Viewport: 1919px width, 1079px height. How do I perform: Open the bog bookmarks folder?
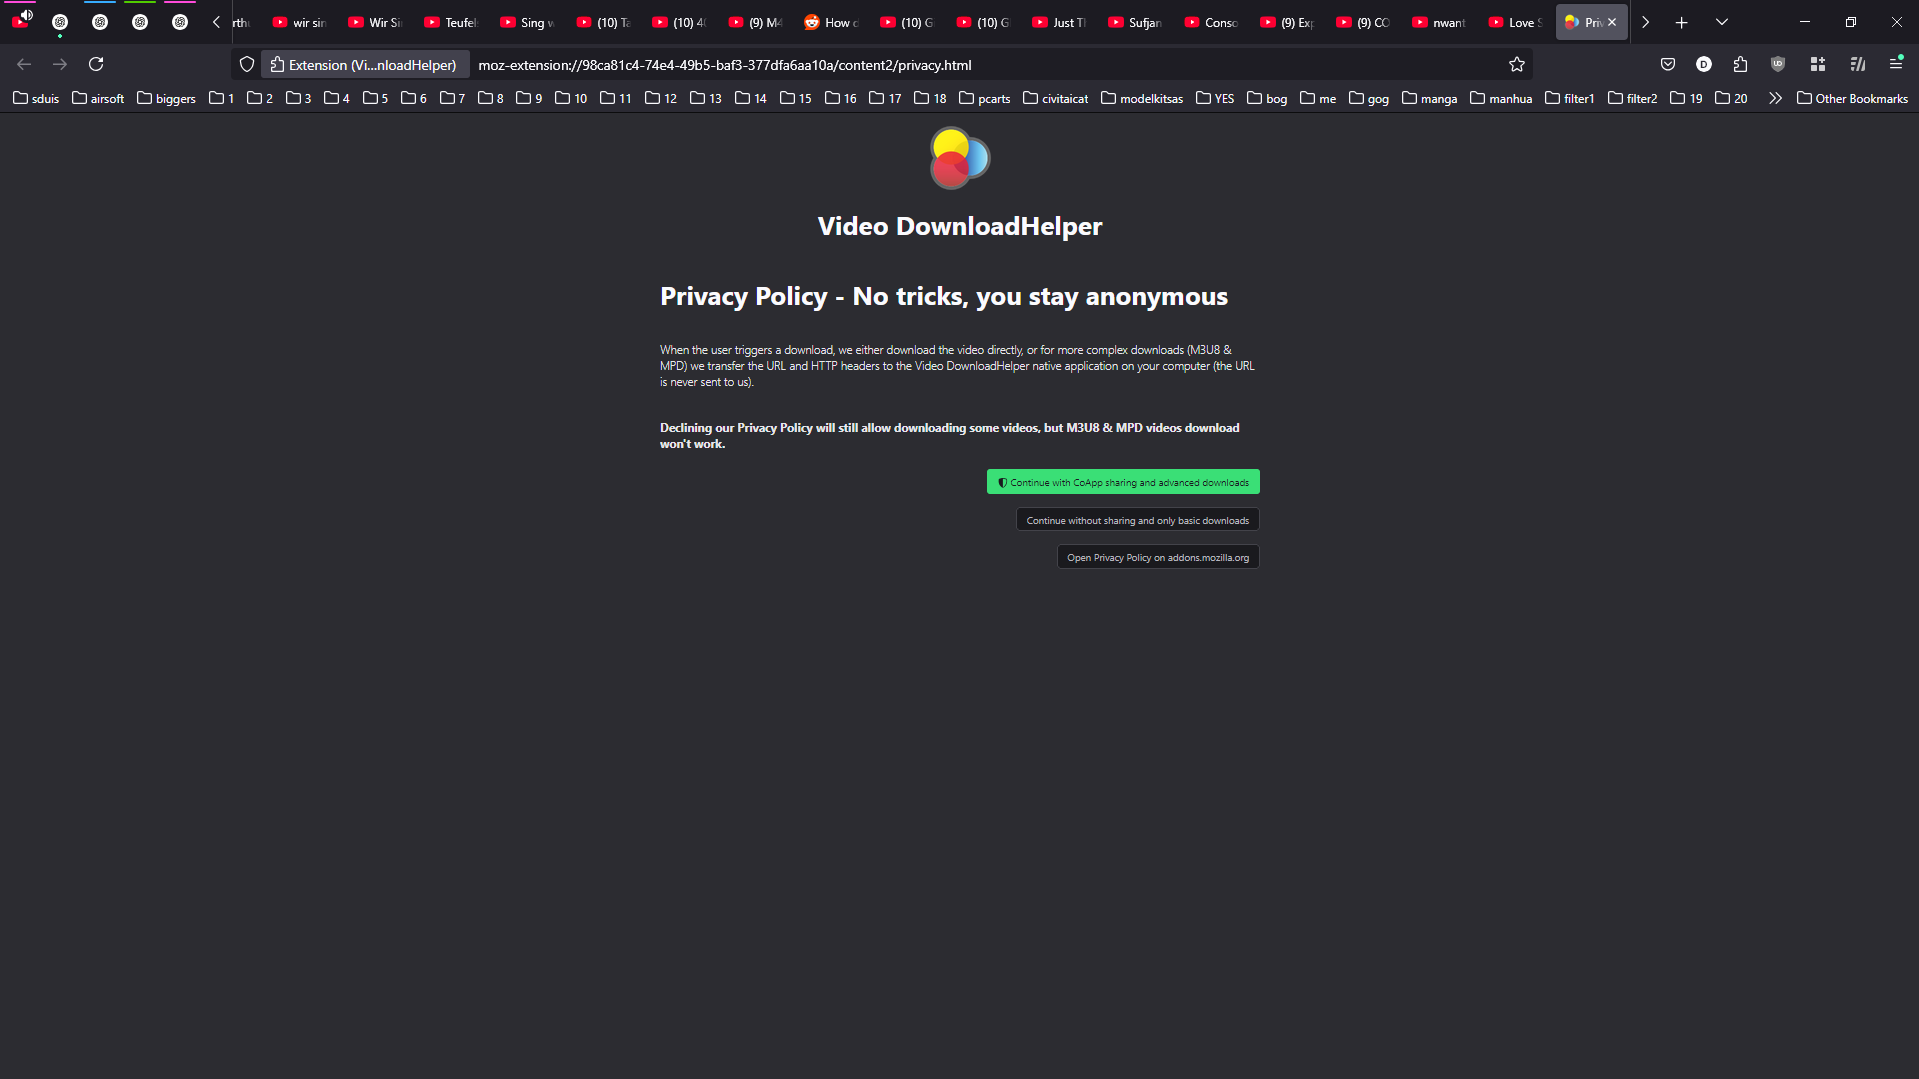[x=1267, y=98]
